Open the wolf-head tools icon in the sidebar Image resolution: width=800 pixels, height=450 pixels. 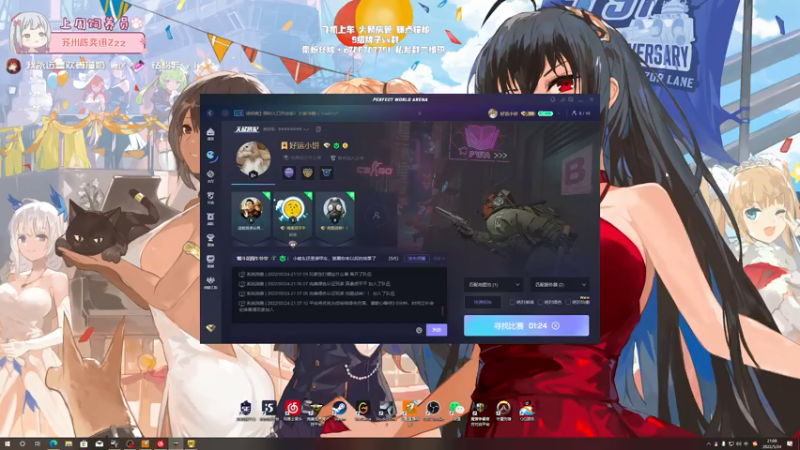click(211, 283)
